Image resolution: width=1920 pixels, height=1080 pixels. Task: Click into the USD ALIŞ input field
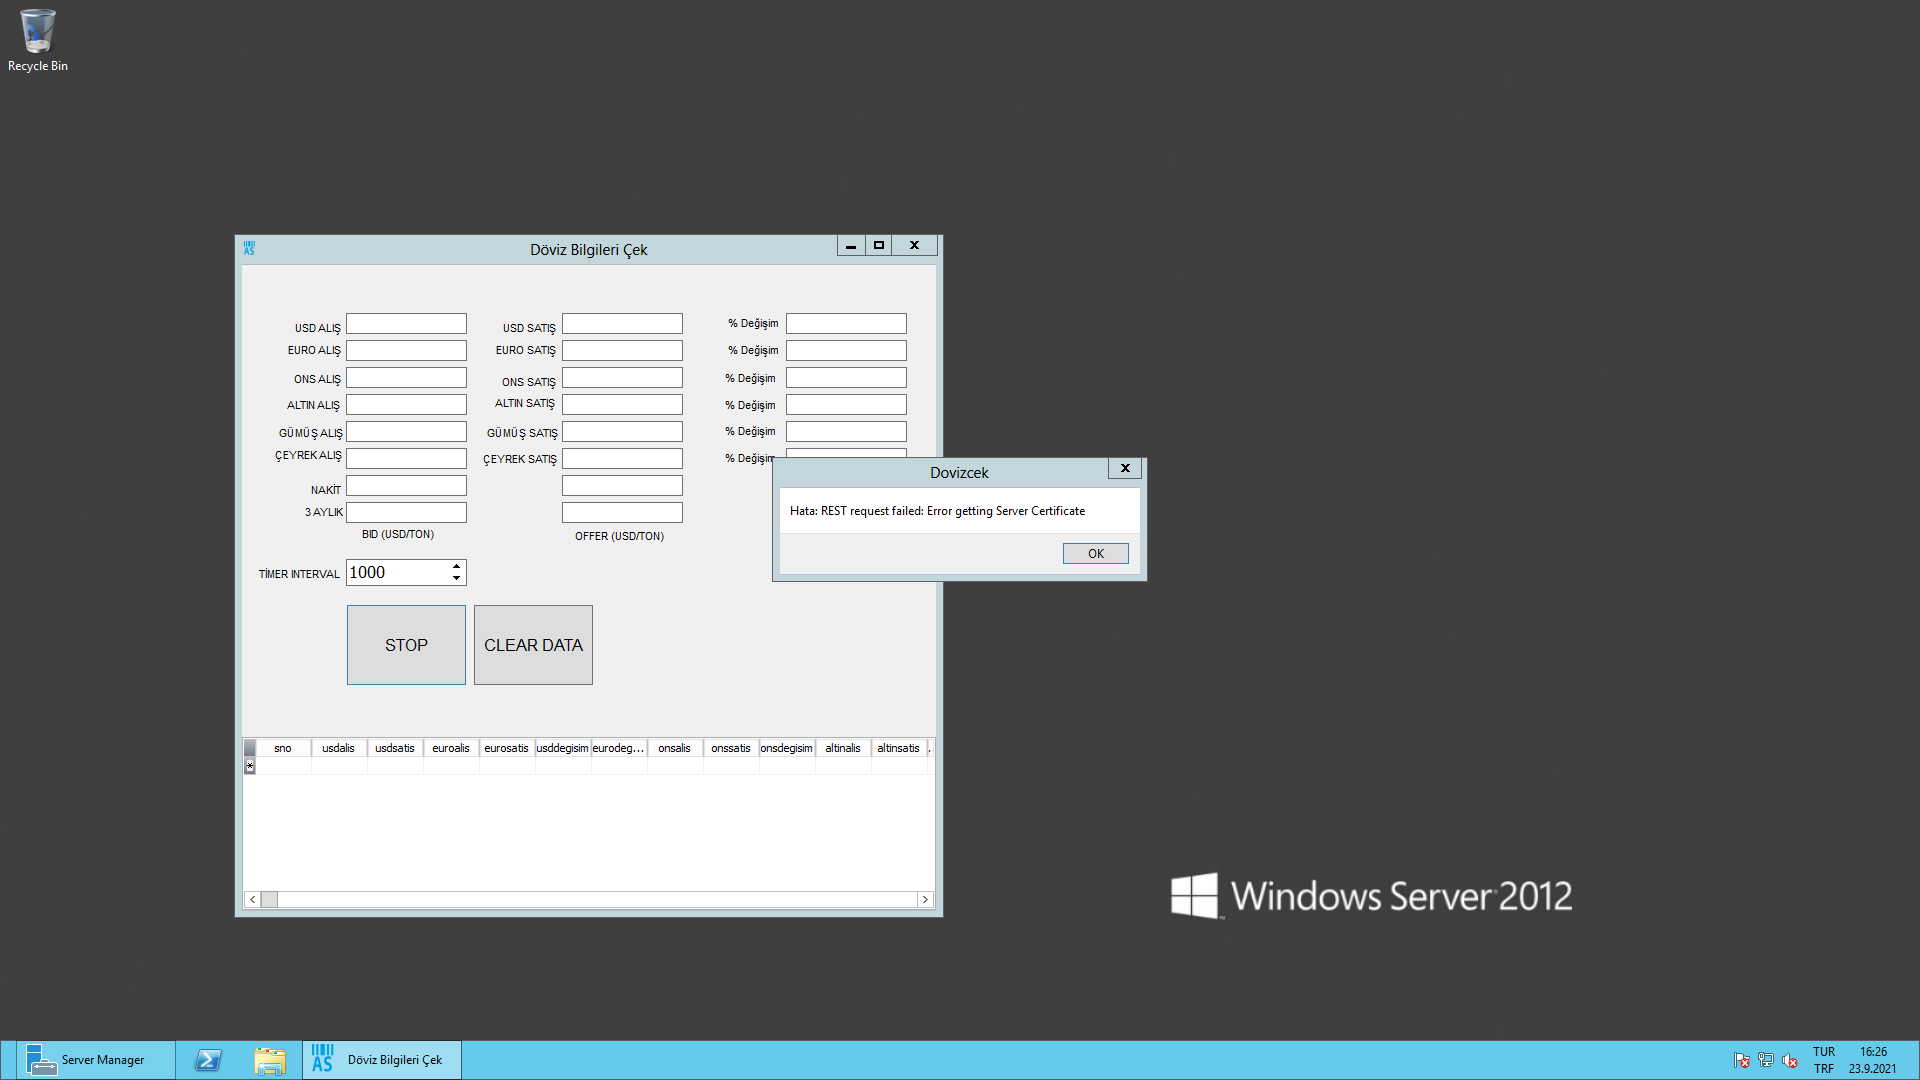(x=406, y=324)
